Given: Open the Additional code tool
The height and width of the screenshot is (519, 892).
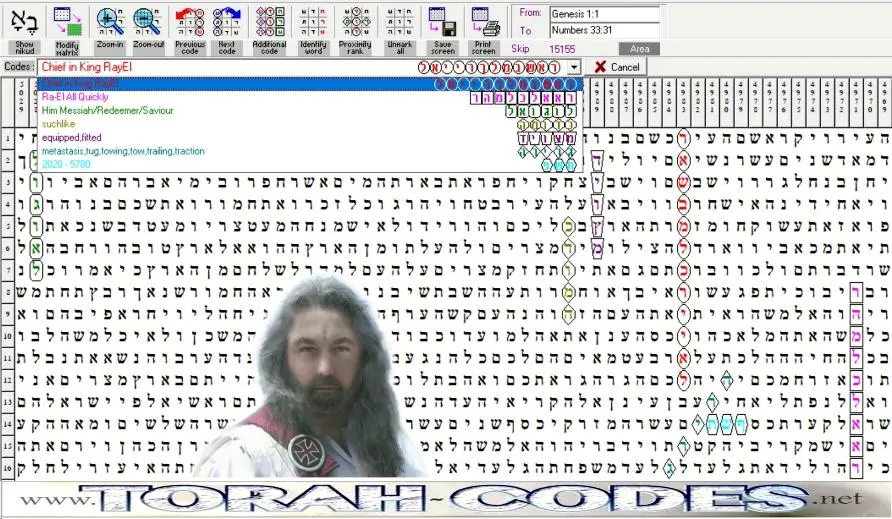Looking at the screenshot, I should 270,30.
